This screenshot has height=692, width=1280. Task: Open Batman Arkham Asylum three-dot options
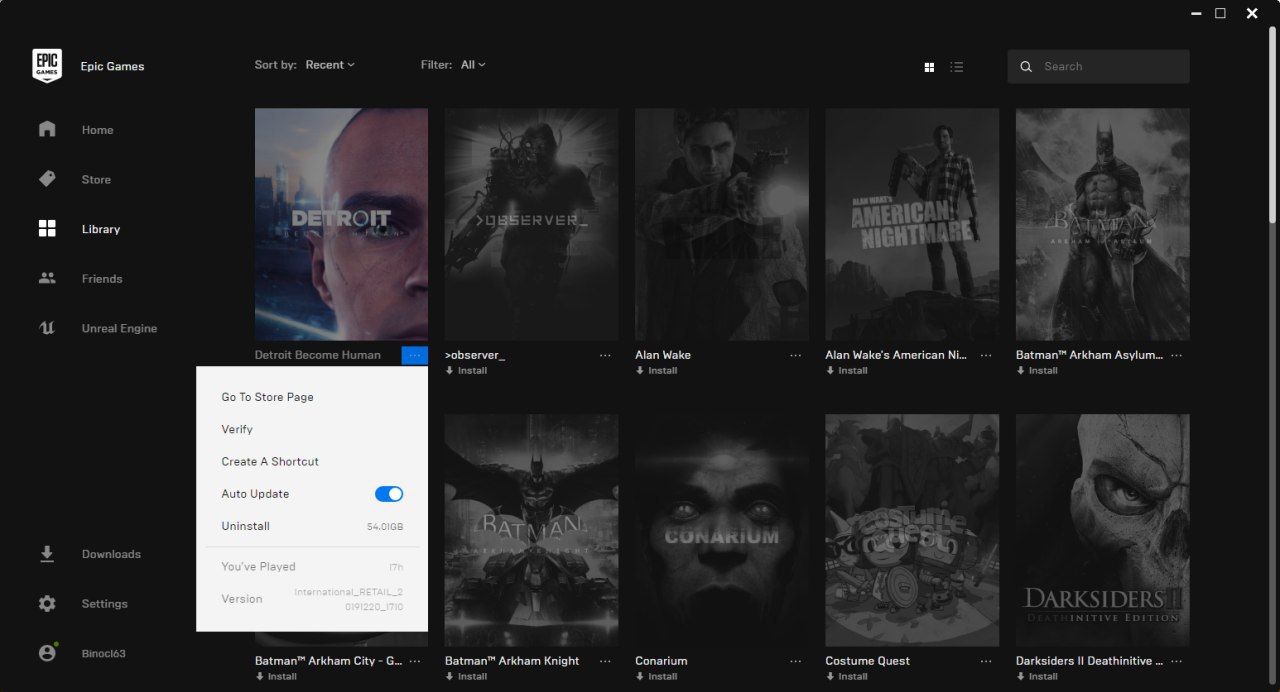click(x=1177, y=355)
